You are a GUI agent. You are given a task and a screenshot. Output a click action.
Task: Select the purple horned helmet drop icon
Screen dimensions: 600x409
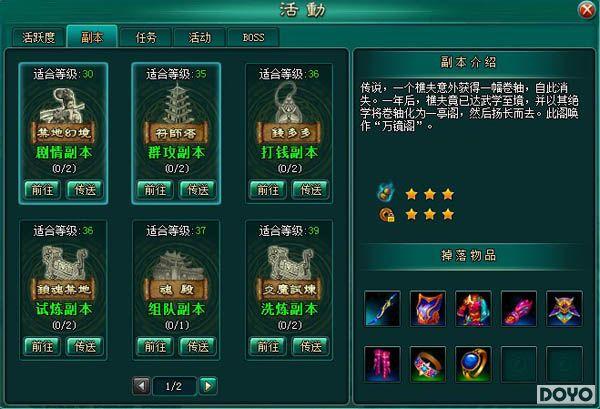[x=564, y=308]
